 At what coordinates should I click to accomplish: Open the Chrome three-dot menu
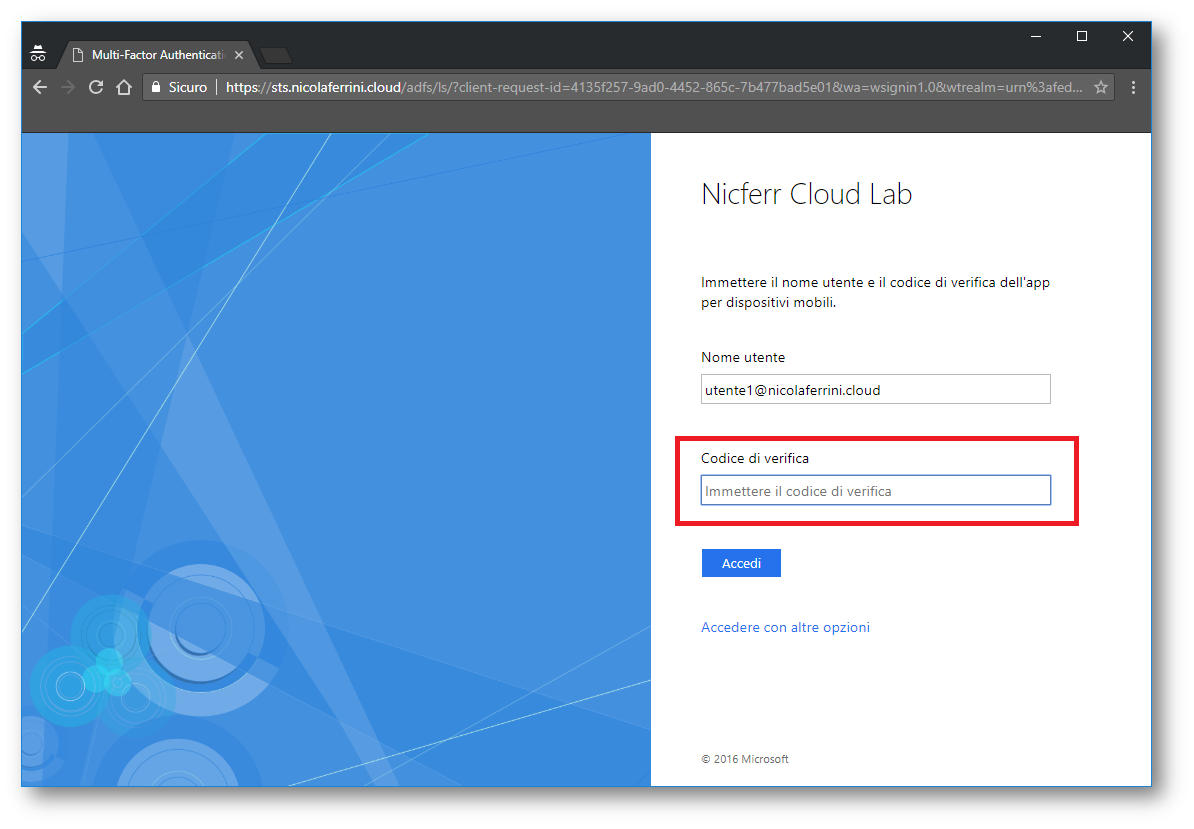[1133, 87]
